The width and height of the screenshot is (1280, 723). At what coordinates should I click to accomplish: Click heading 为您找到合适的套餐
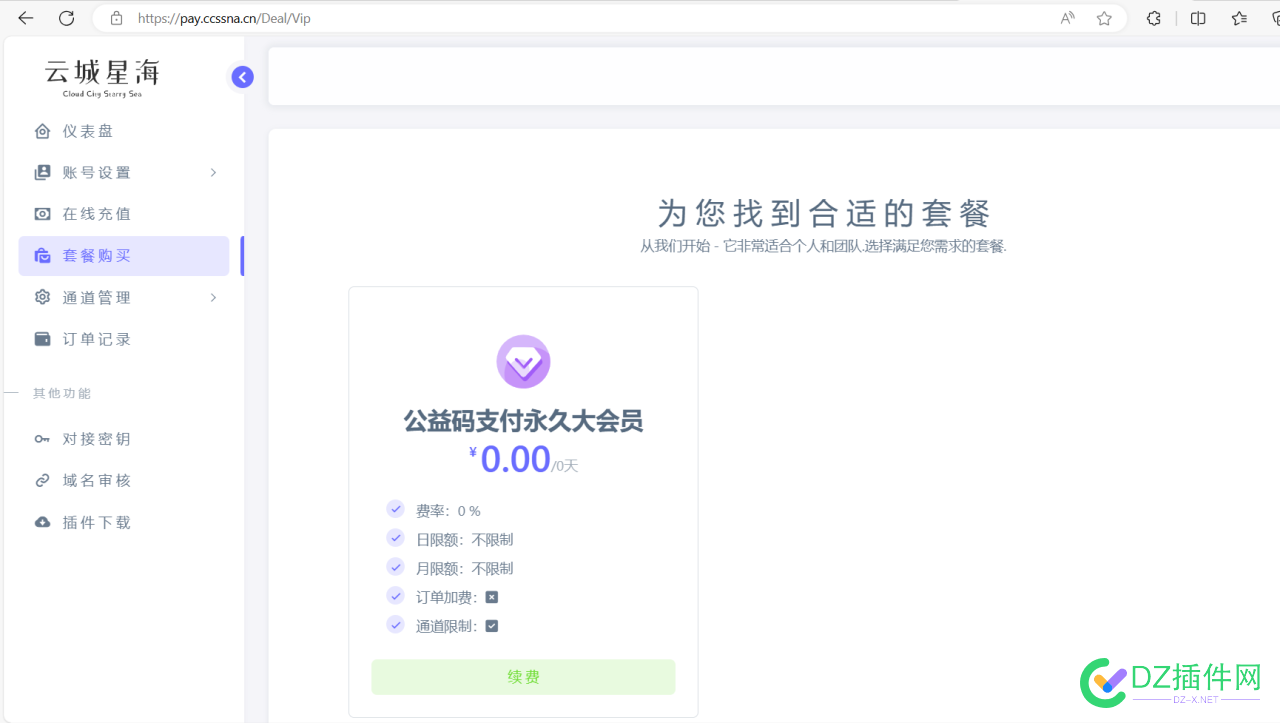(x=824, y=213)
